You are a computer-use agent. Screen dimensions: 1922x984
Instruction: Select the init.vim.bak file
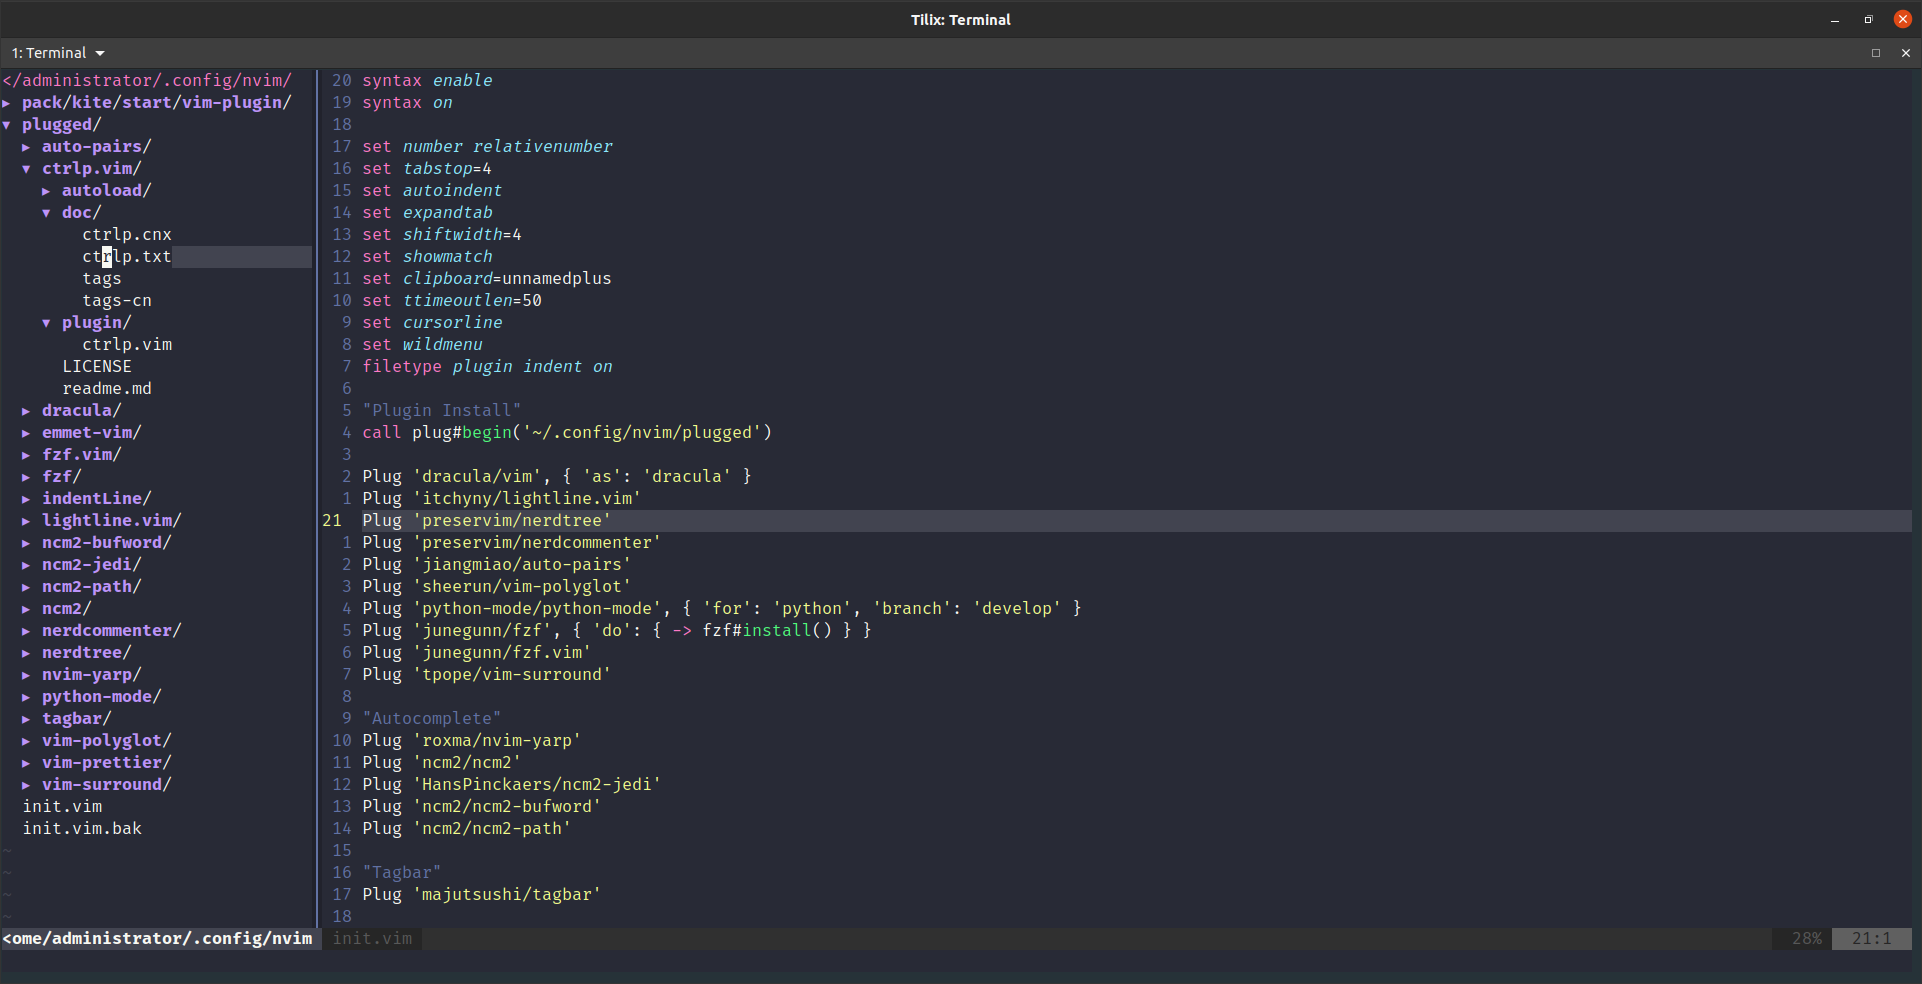tap(82, 829)
